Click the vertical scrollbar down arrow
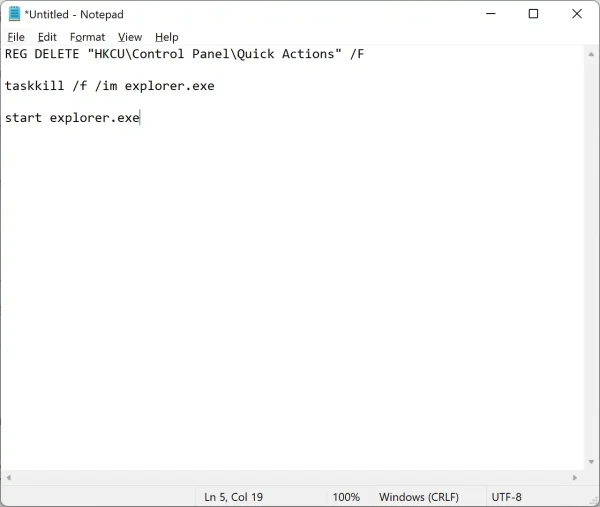 point(591,462)
